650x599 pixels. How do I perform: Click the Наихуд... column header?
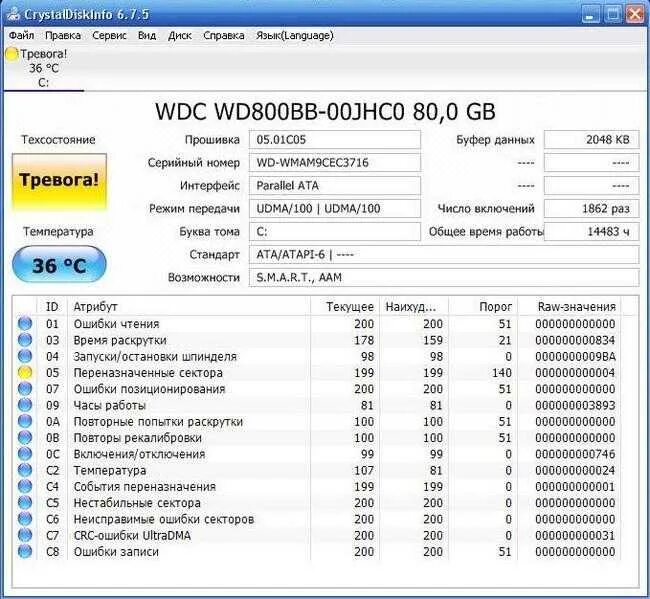click(414, 307)
